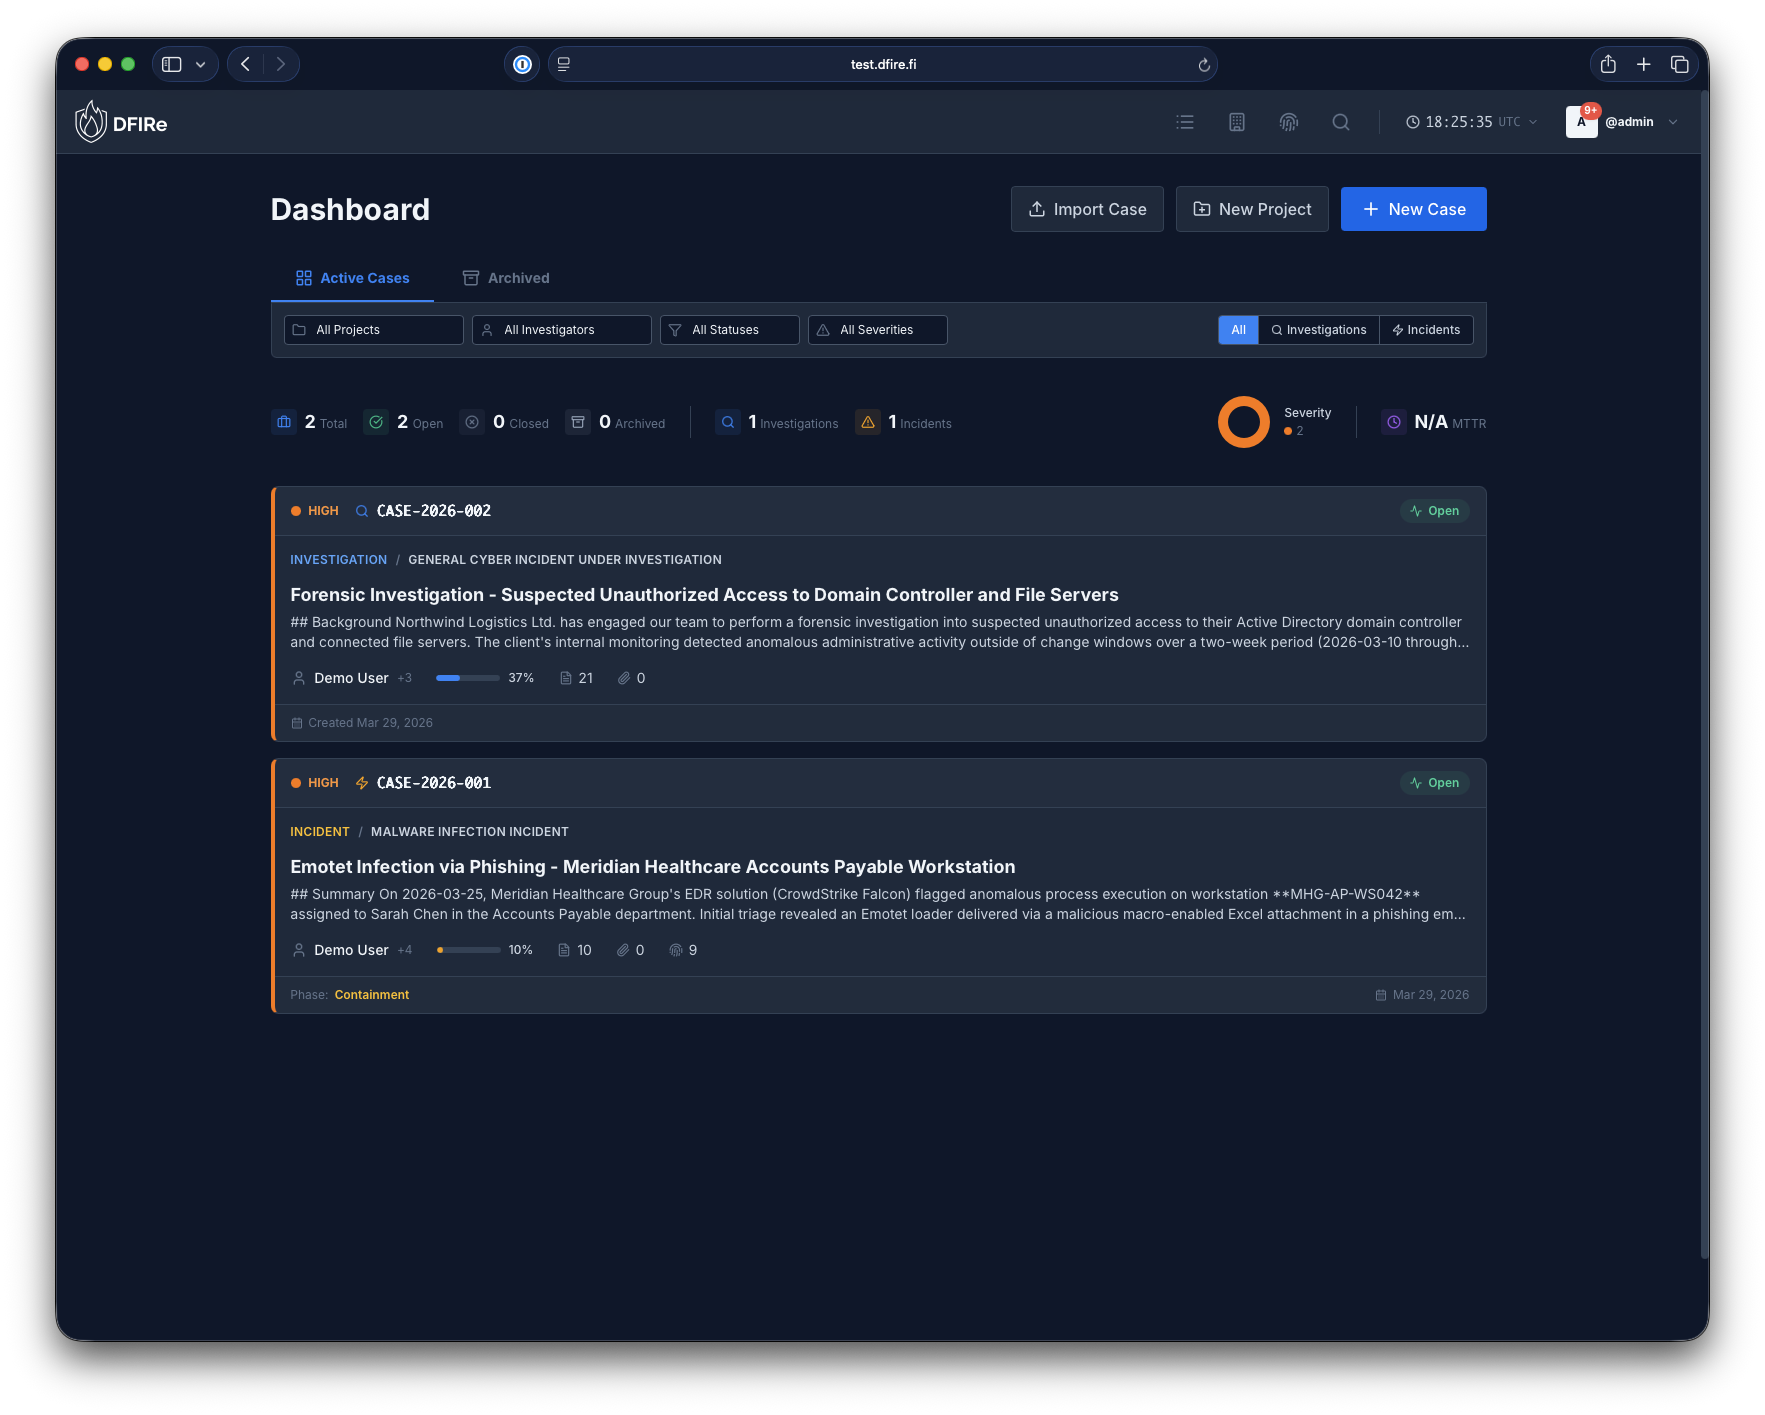Click the Containment phase label
The image size is (1765, 1415).
(x=372, y=995)
